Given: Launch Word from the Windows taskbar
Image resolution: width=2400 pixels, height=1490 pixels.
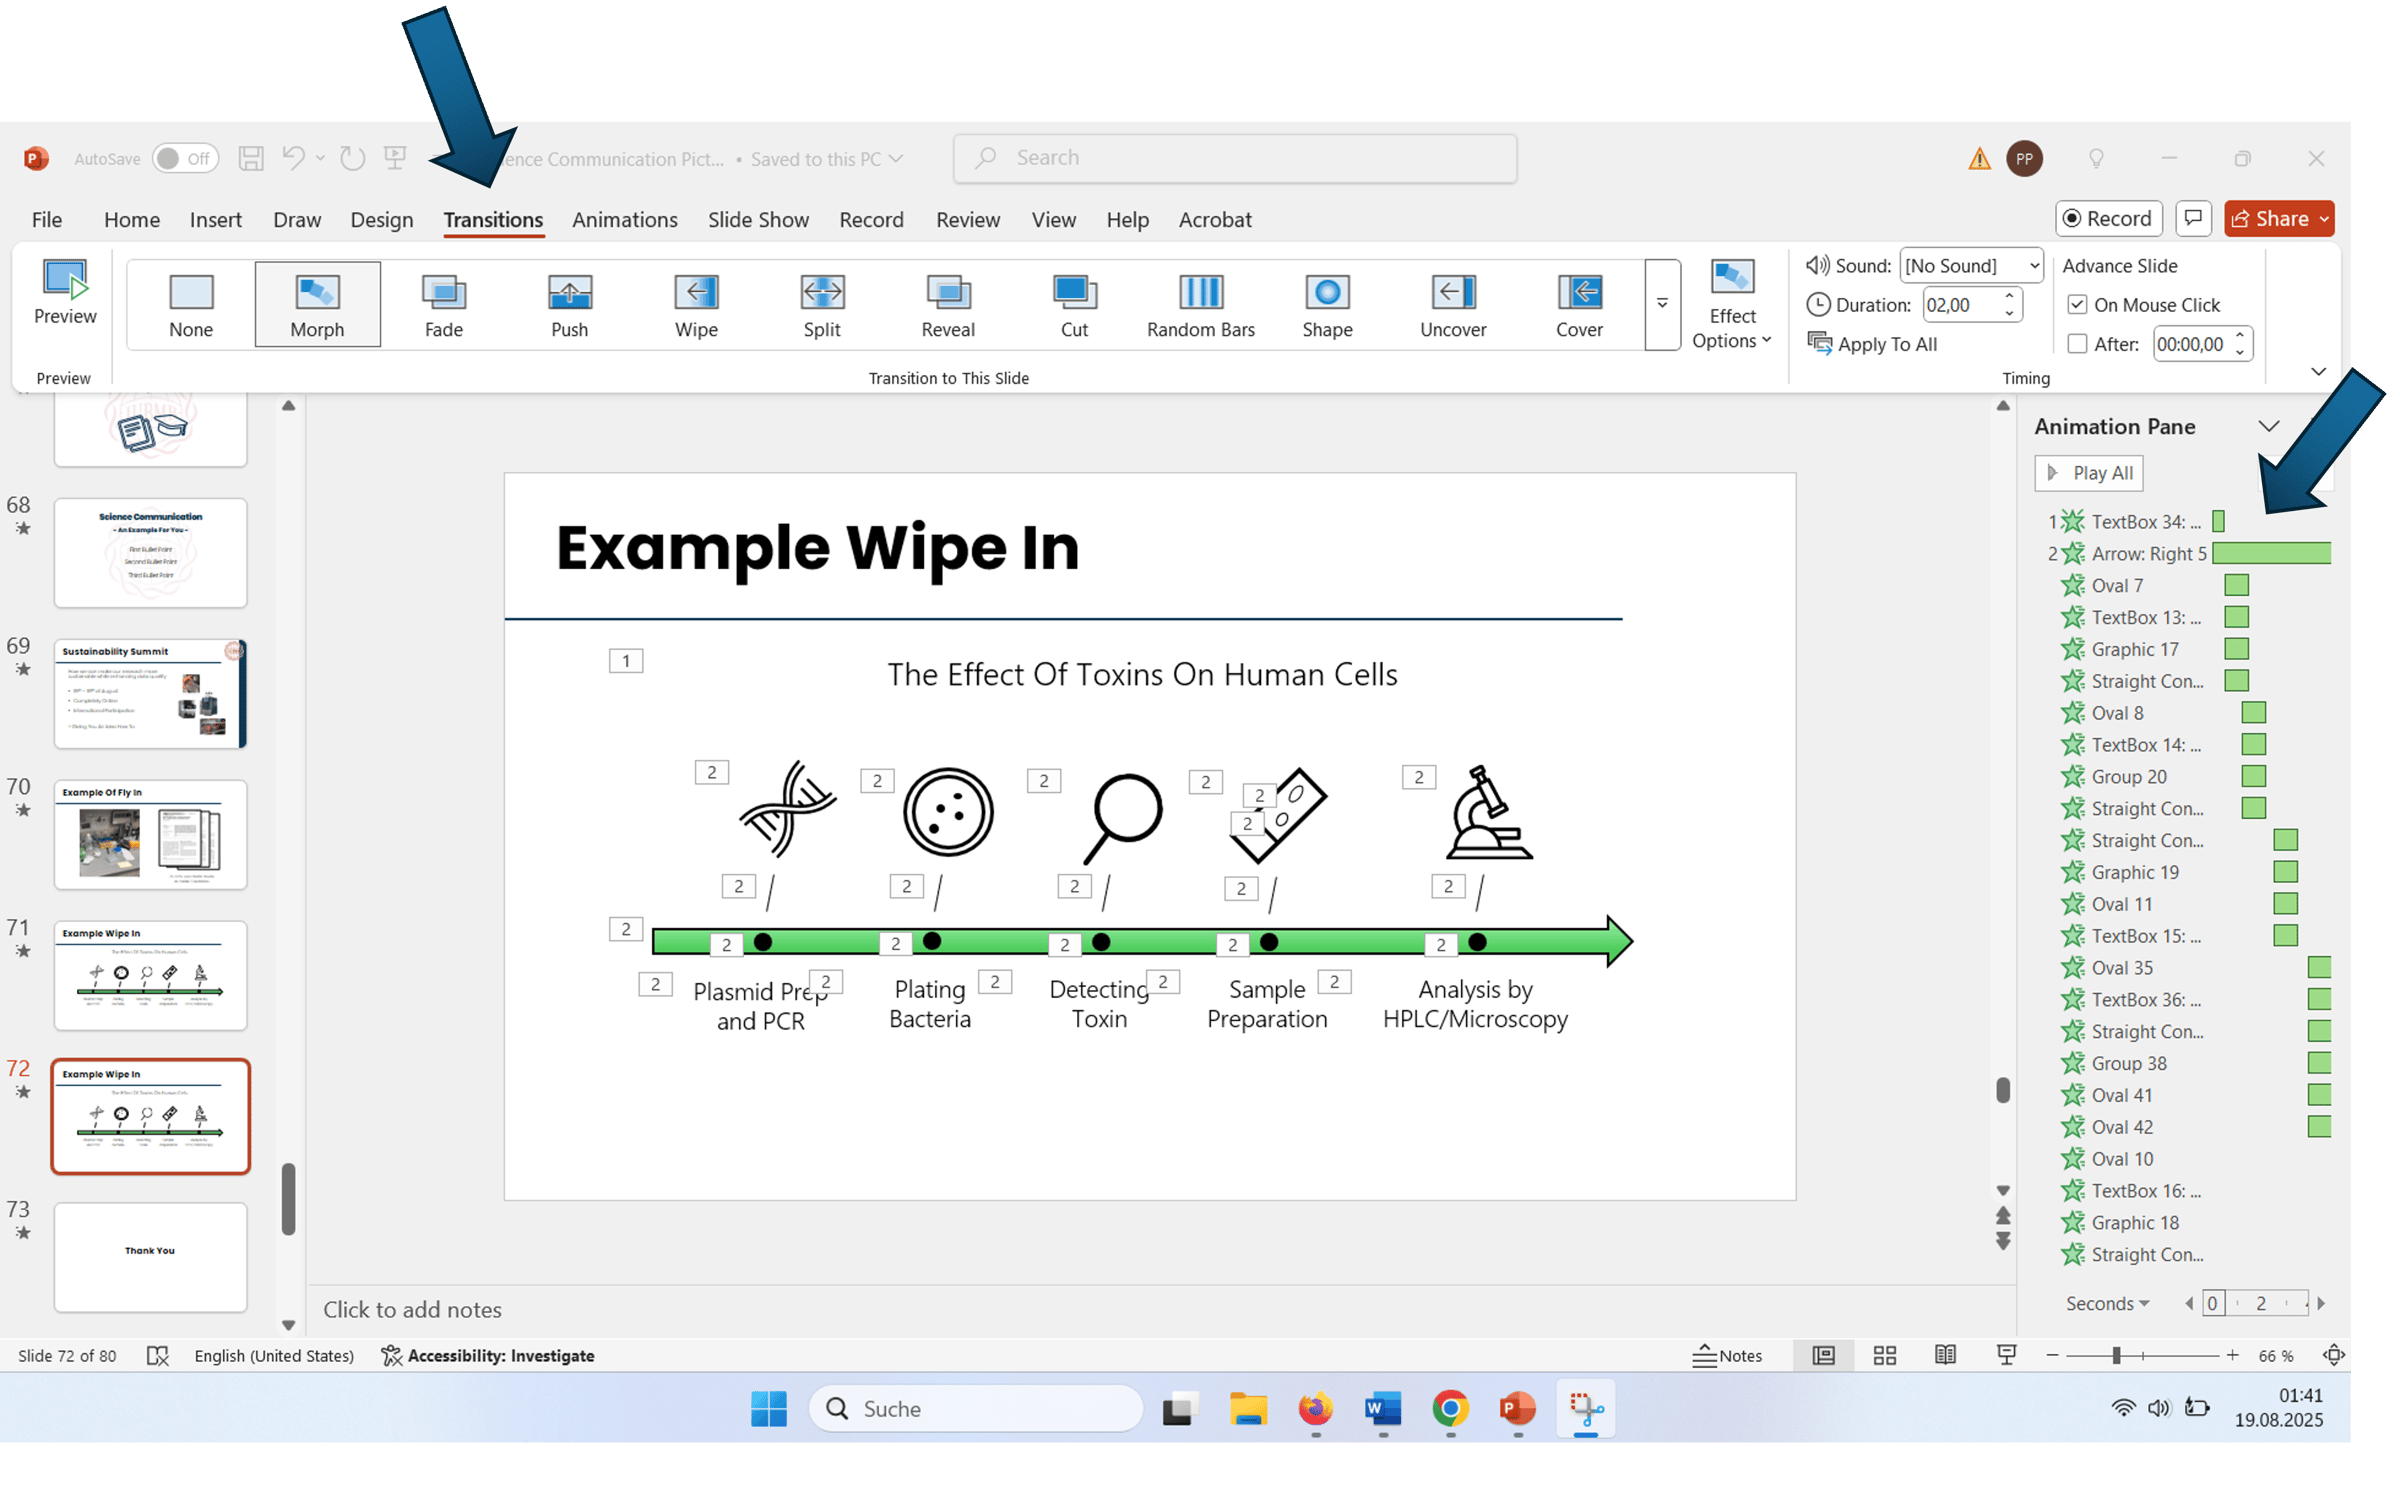Looking at the screenshot, I should (1383, 1409).
